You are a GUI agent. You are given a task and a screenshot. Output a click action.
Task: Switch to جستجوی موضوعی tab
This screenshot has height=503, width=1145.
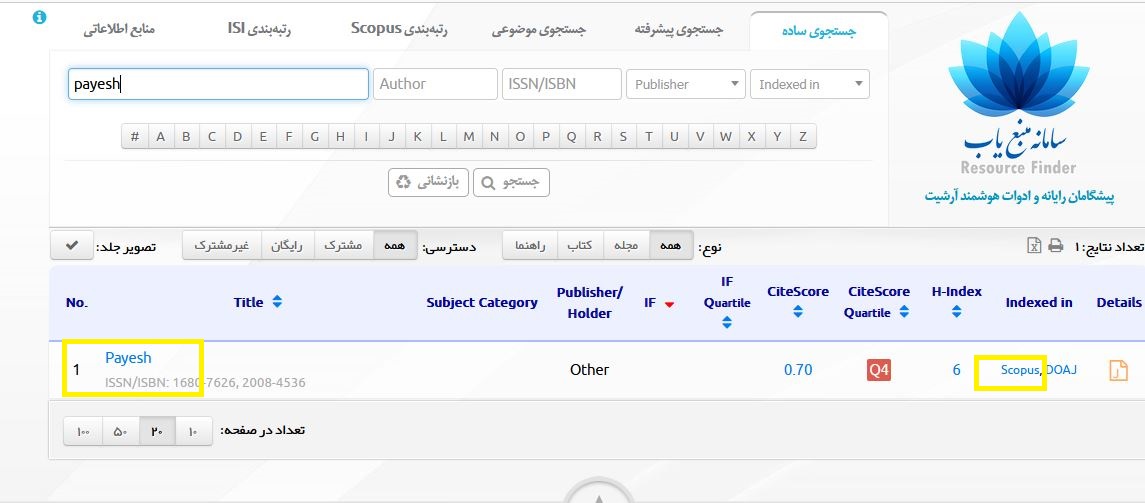(538, 30)
